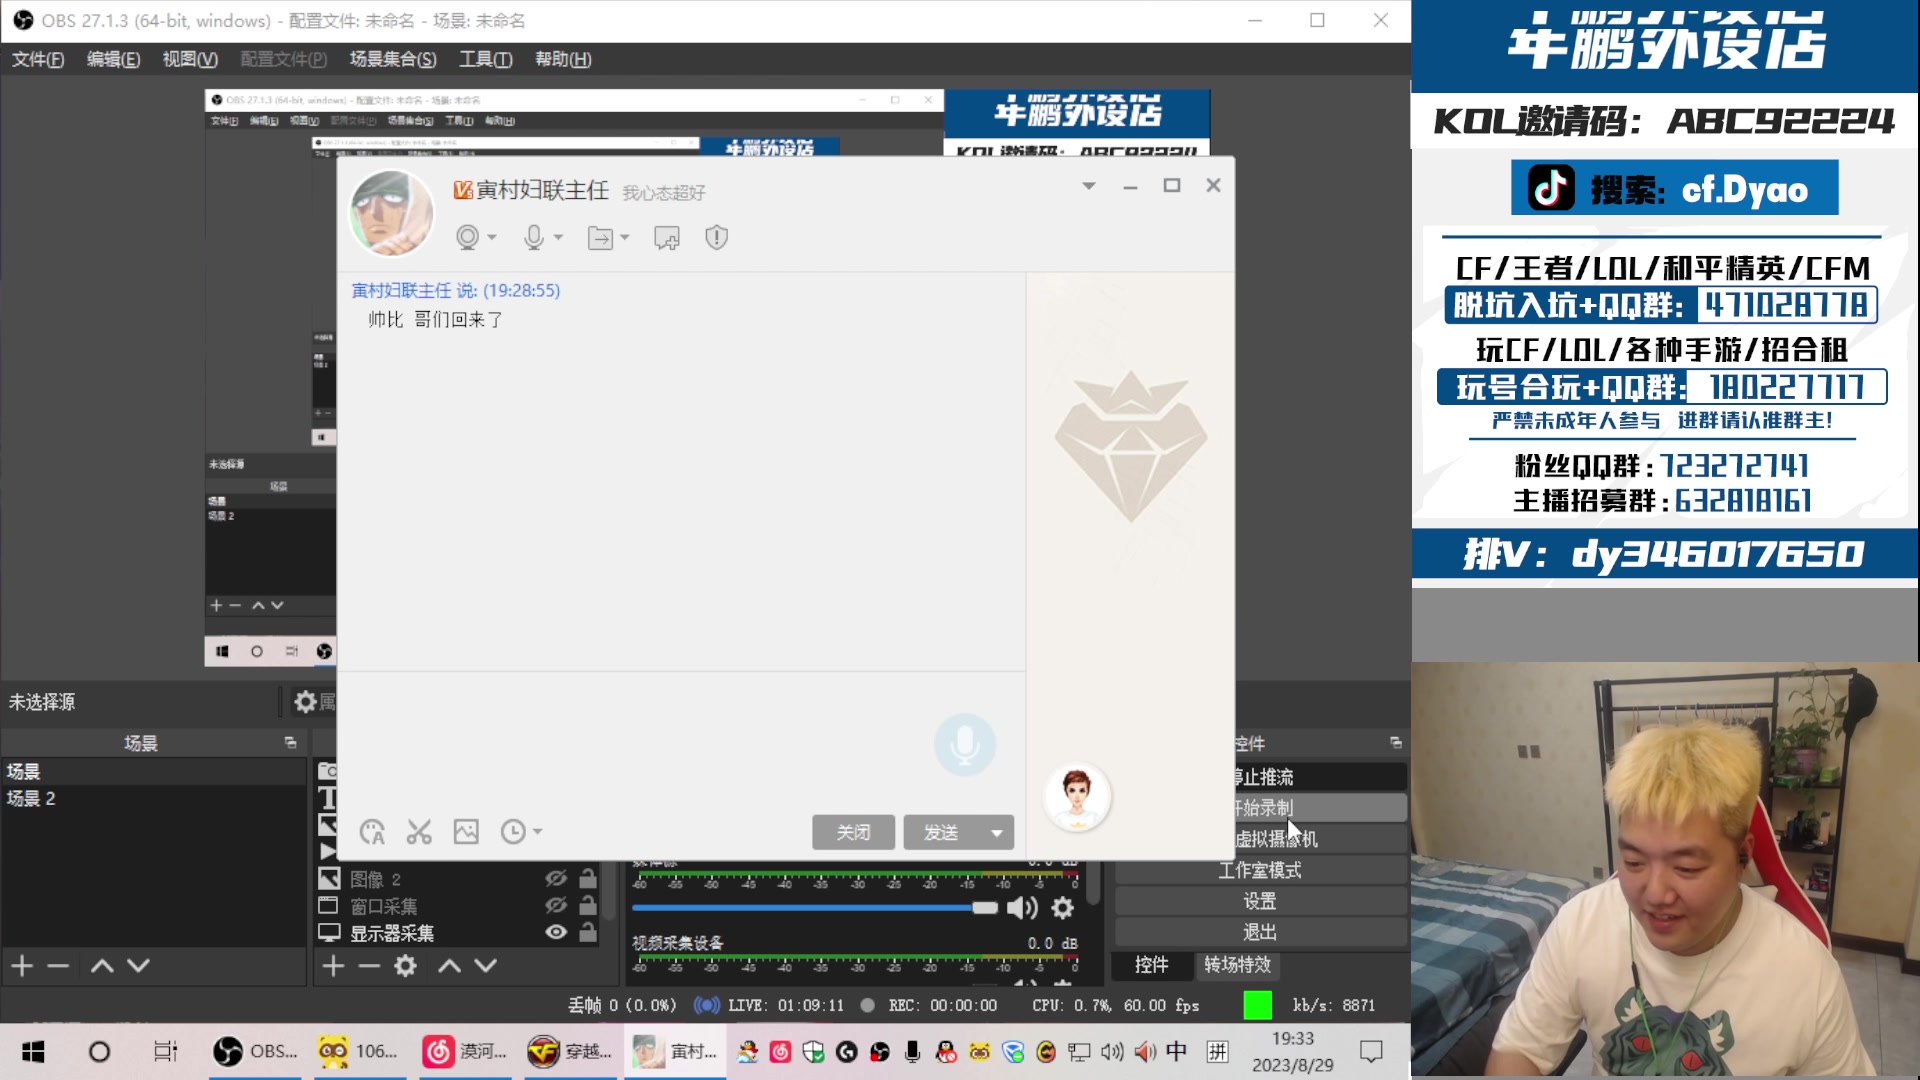Image resolution: width=1920 pixels, height=1080 pixels.
Task: Move source down in sources list
Action: [486, 966]
